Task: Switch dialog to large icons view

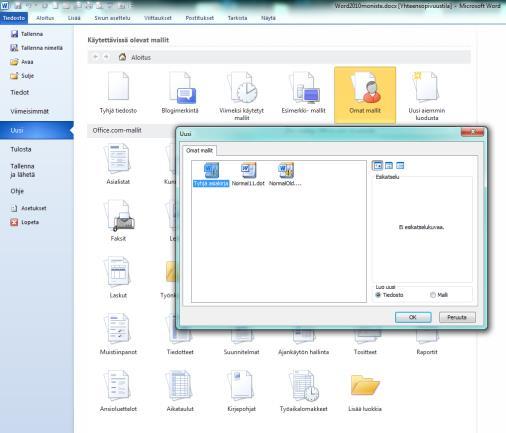Action: 378,165
